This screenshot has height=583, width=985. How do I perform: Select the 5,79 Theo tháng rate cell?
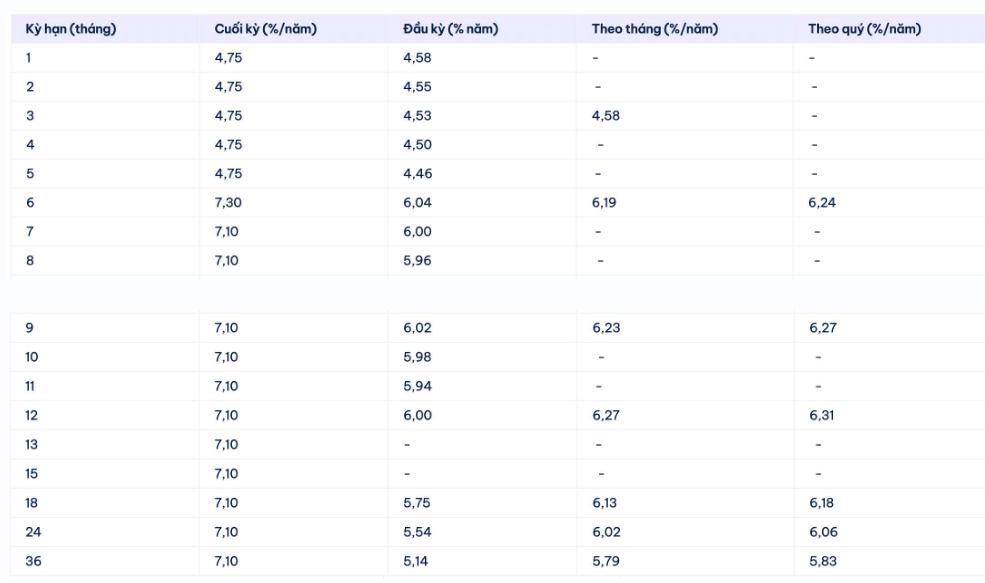pyautogui.click(x=606, y=561)
